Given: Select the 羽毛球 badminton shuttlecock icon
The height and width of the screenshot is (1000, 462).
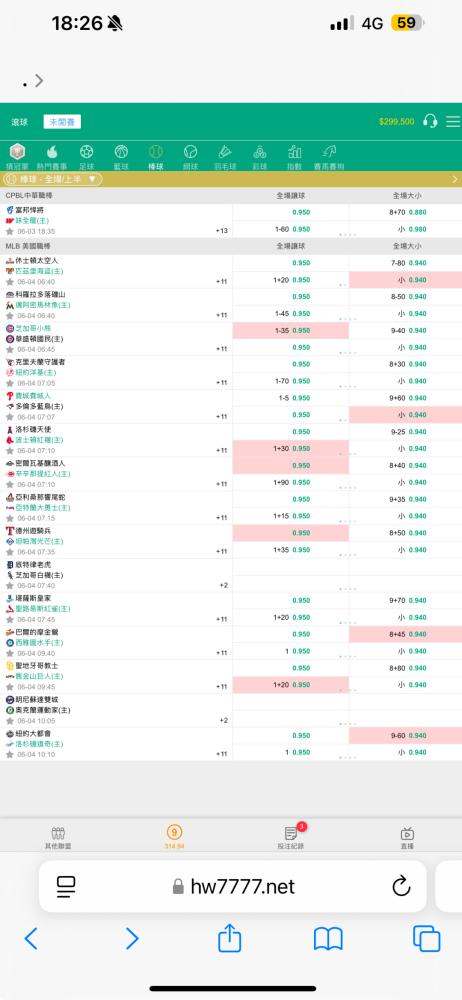Looking at the screenshot, I should pos(225,152).
